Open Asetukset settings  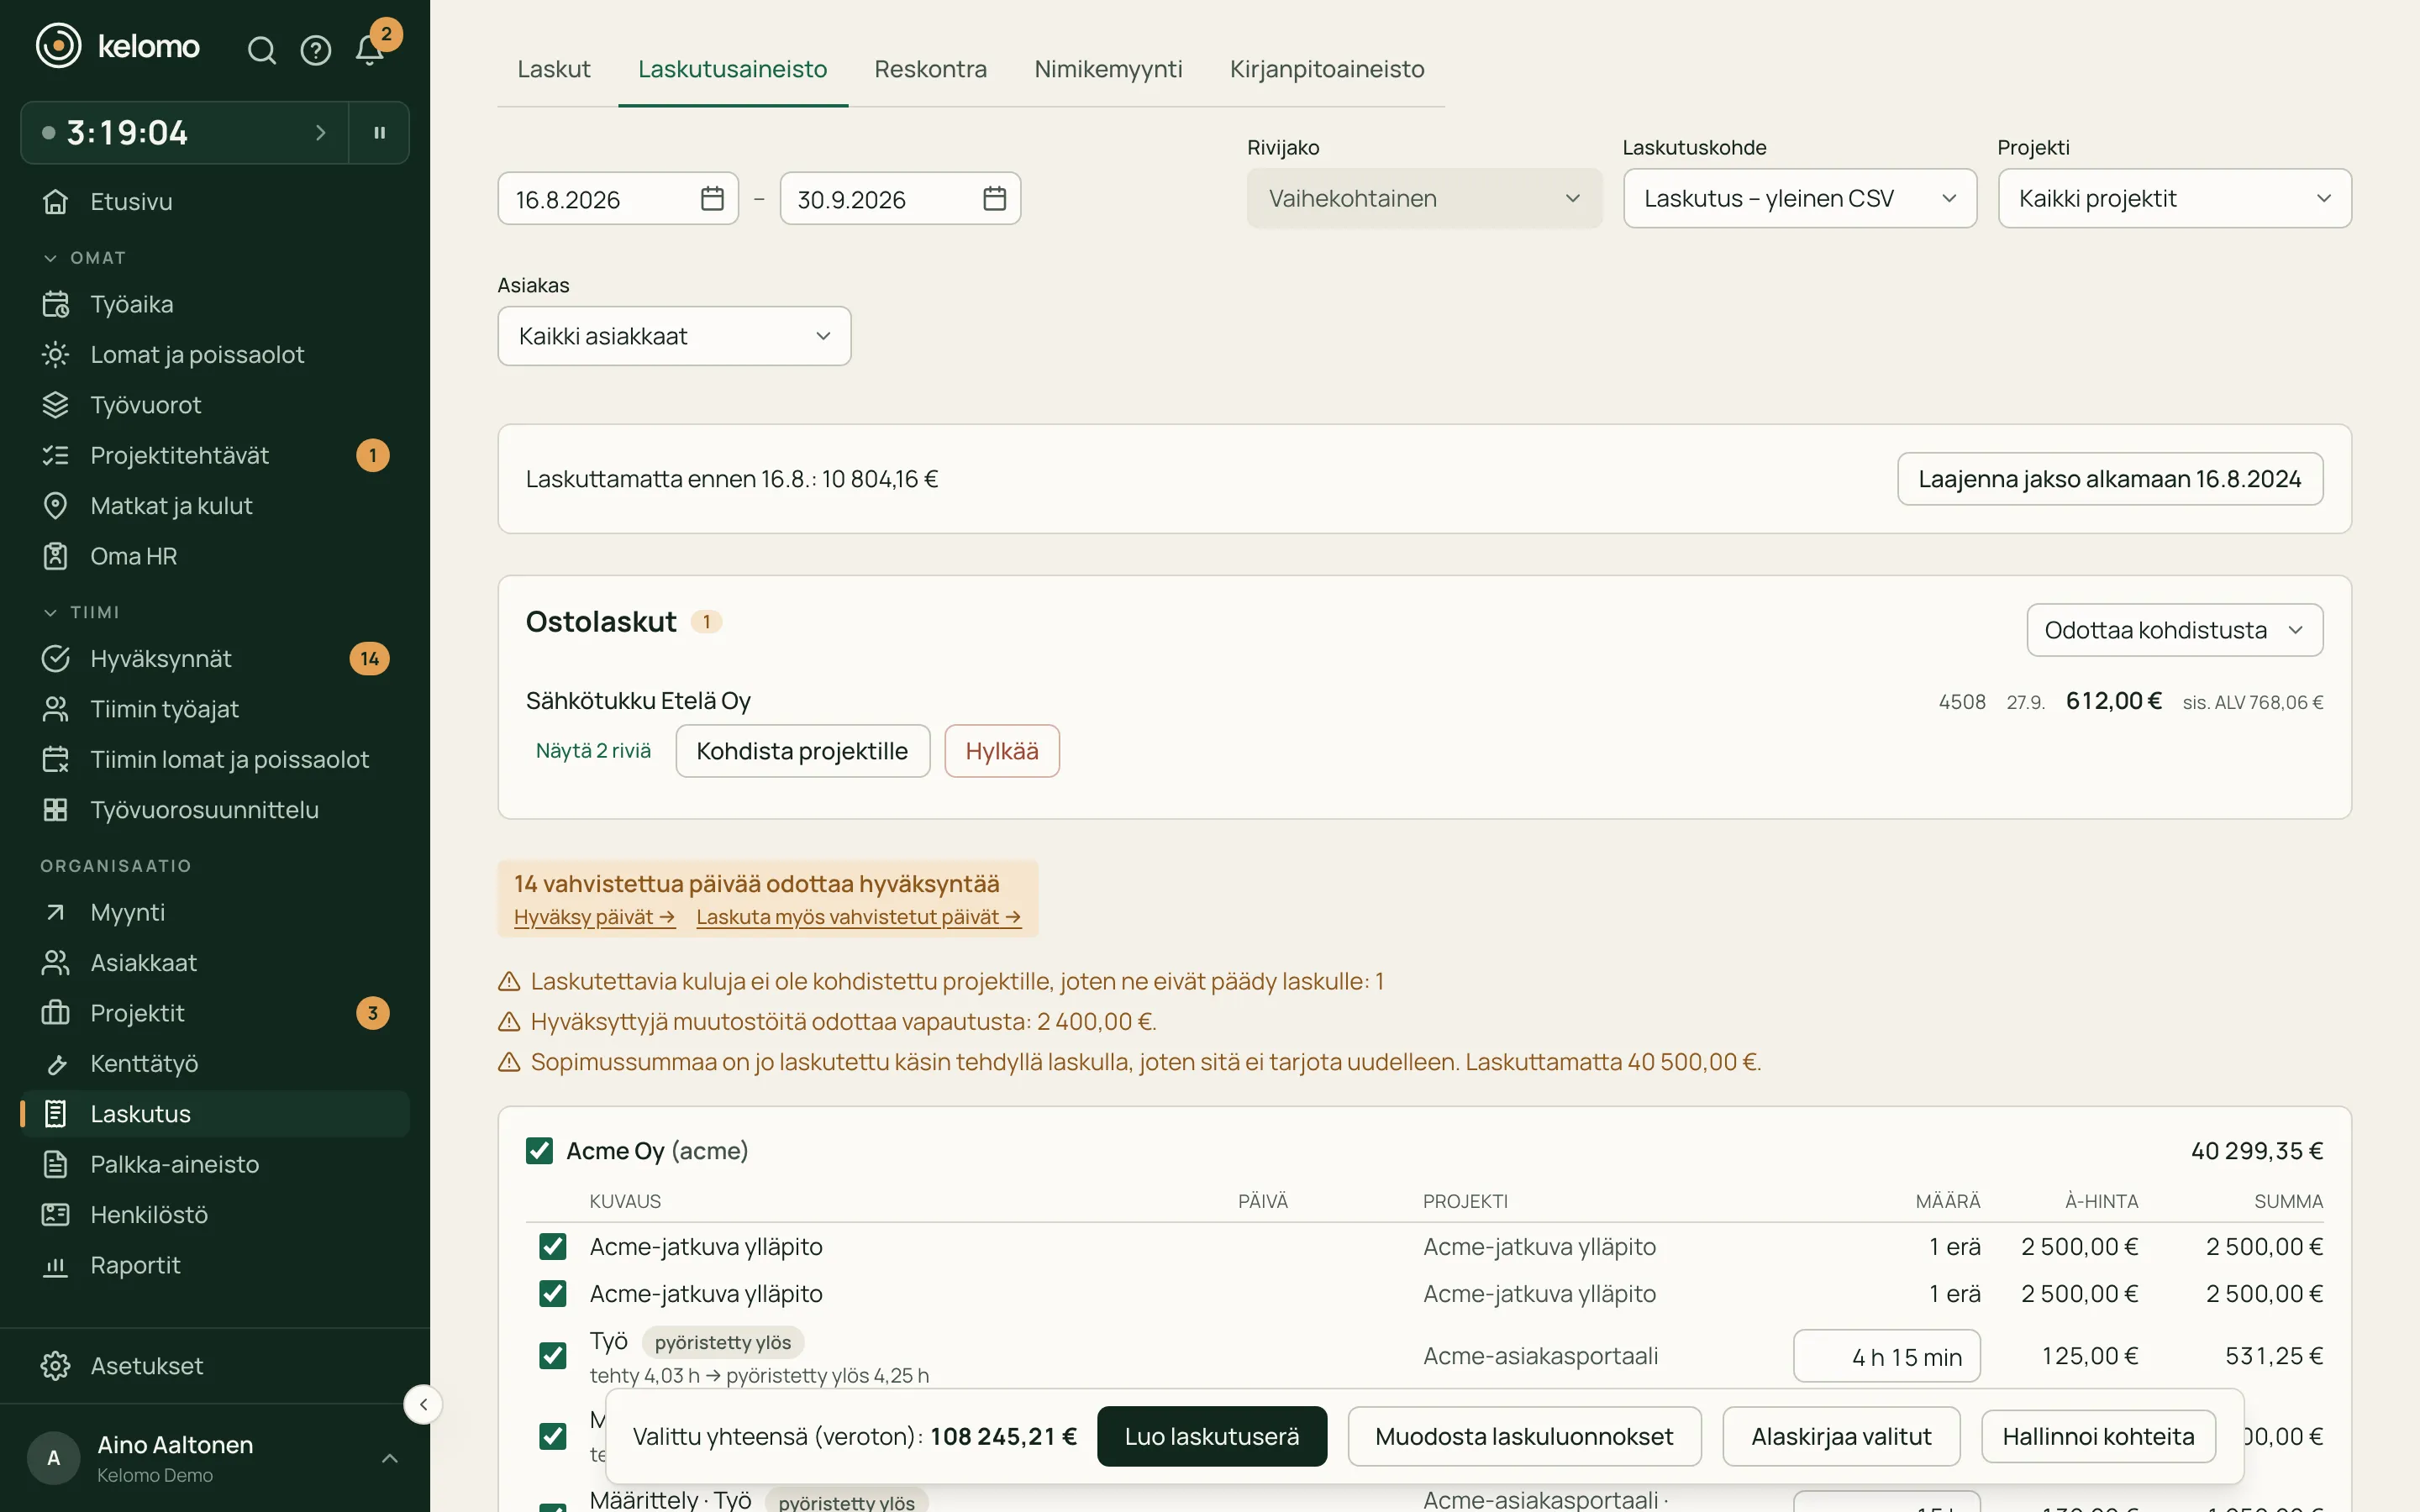tap(215, 1365)
